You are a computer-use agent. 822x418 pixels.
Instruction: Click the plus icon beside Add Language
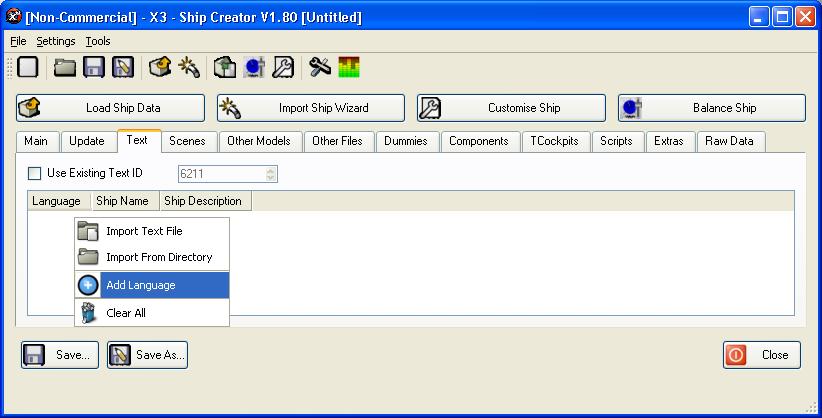[88, 285]
